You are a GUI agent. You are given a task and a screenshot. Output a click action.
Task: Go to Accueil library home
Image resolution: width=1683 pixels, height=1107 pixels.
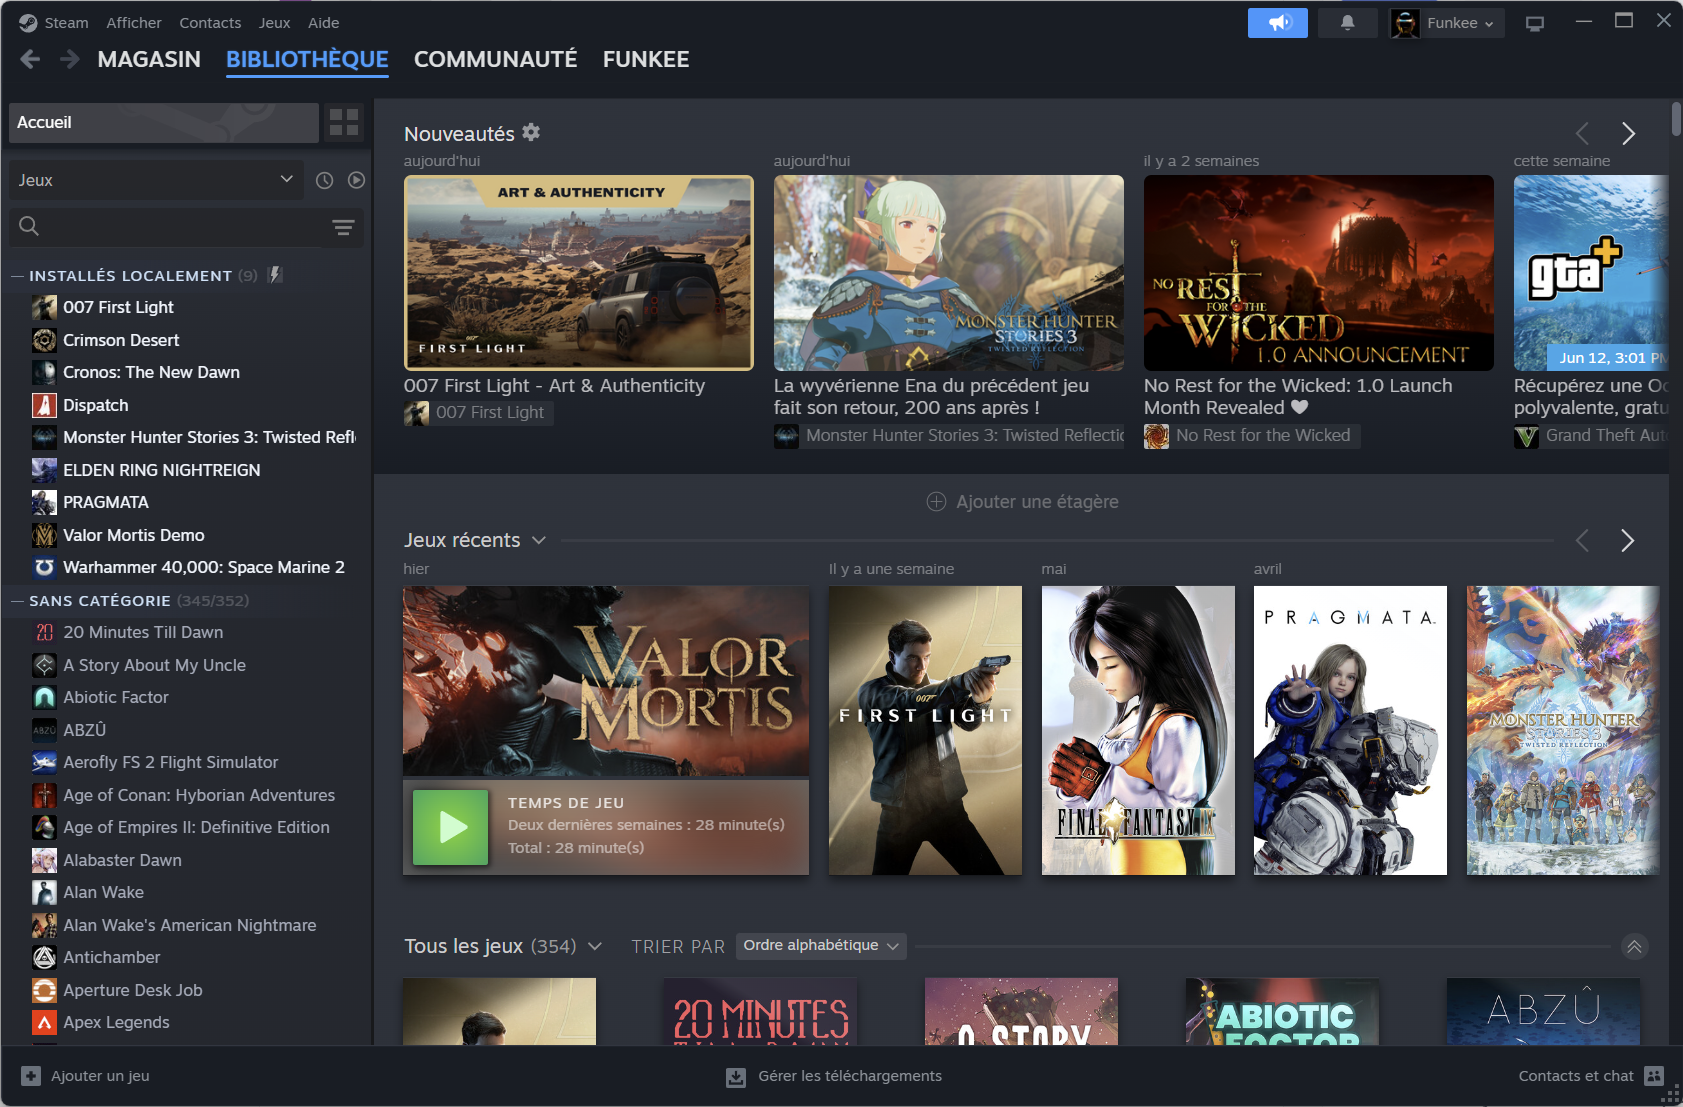click(x=164, y=122)
